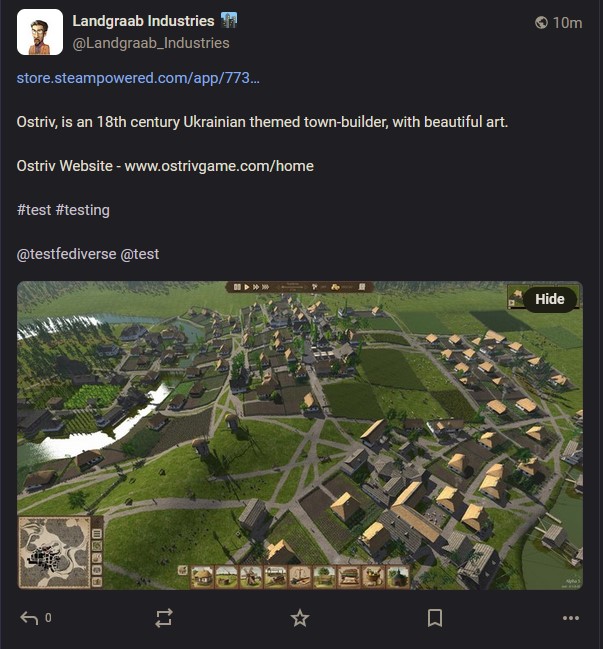The height and width of the screenshot is (649, 603).
Task: Click the globe public visibility icon
Action: [x=541, y=22]
